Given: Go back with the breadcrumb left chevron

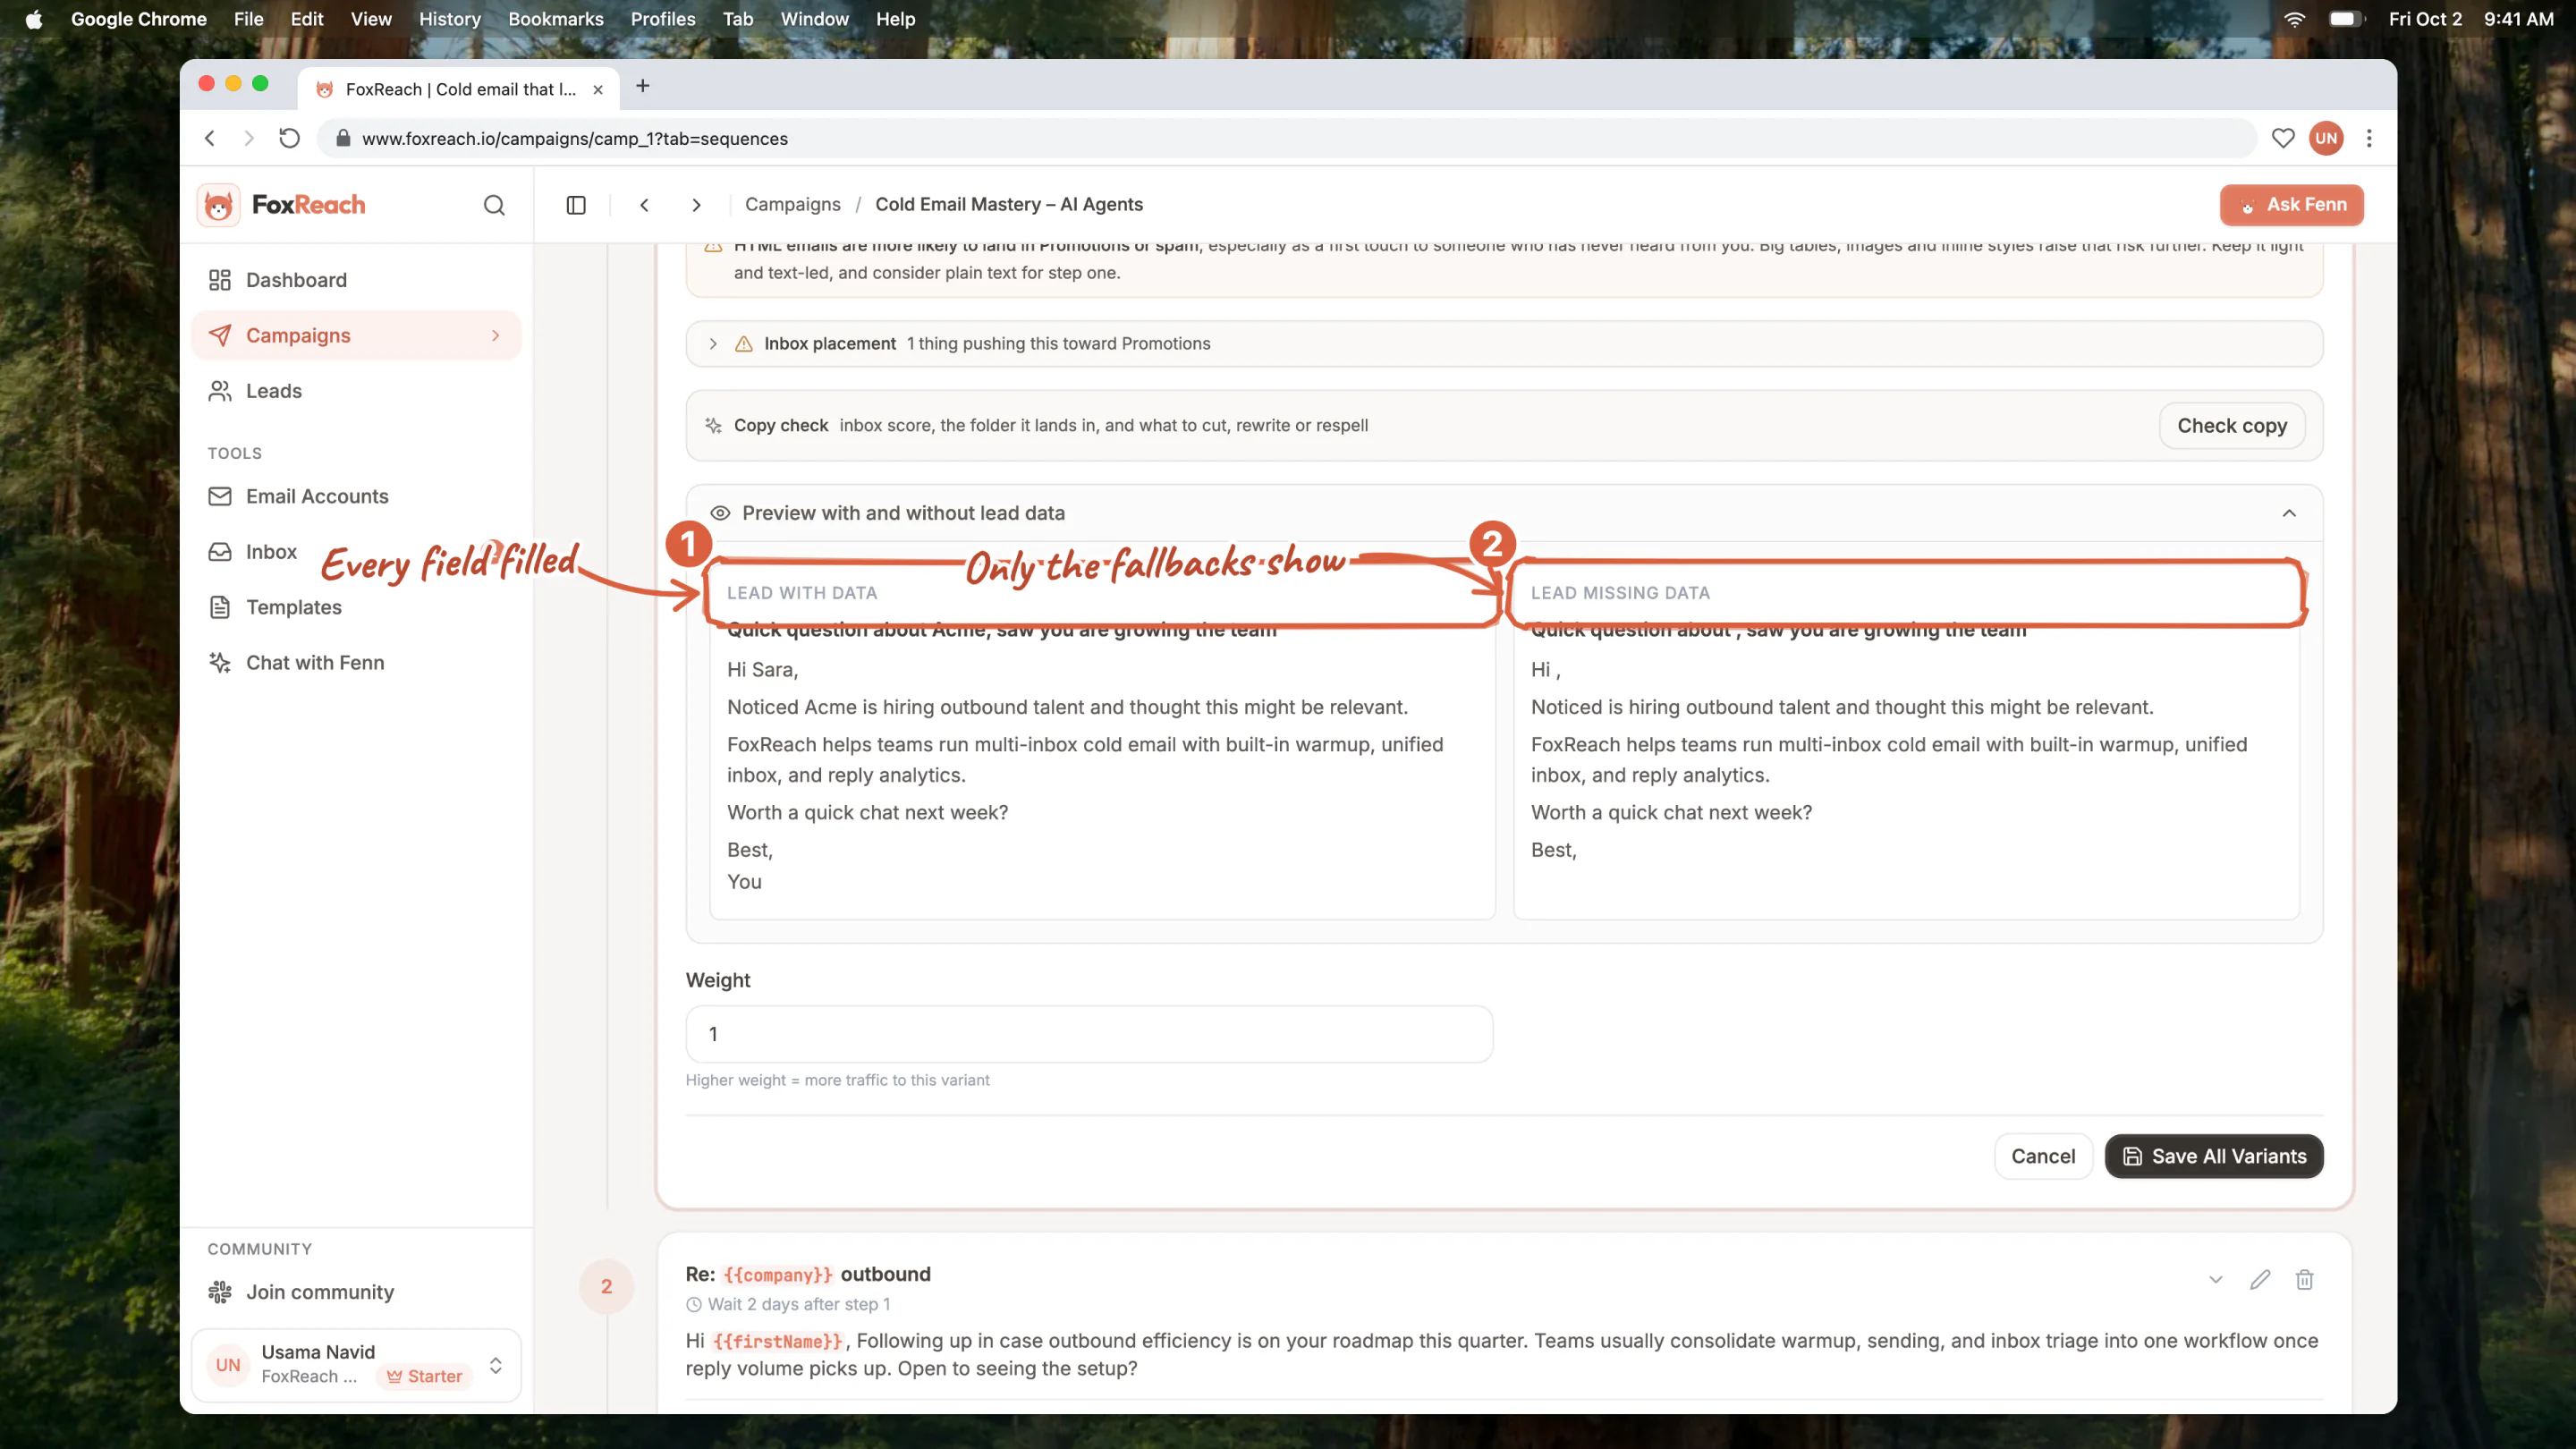Looking at the screenshot, I should [645, 205].
